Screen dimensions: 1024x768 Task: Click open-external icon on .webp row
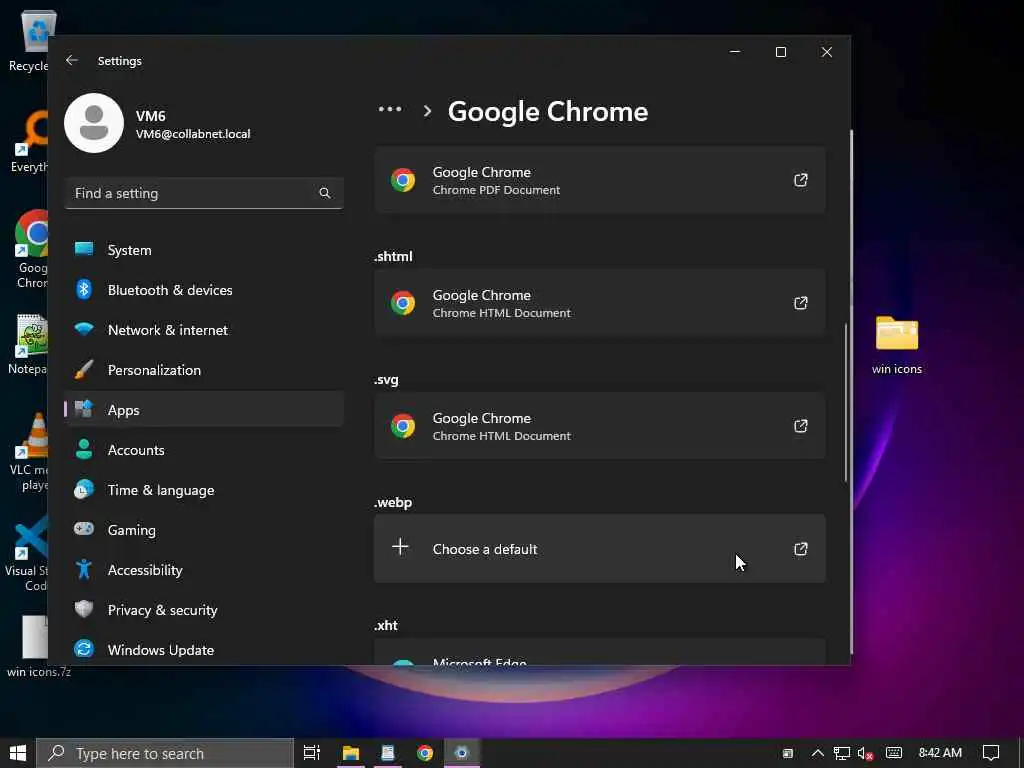801,549
